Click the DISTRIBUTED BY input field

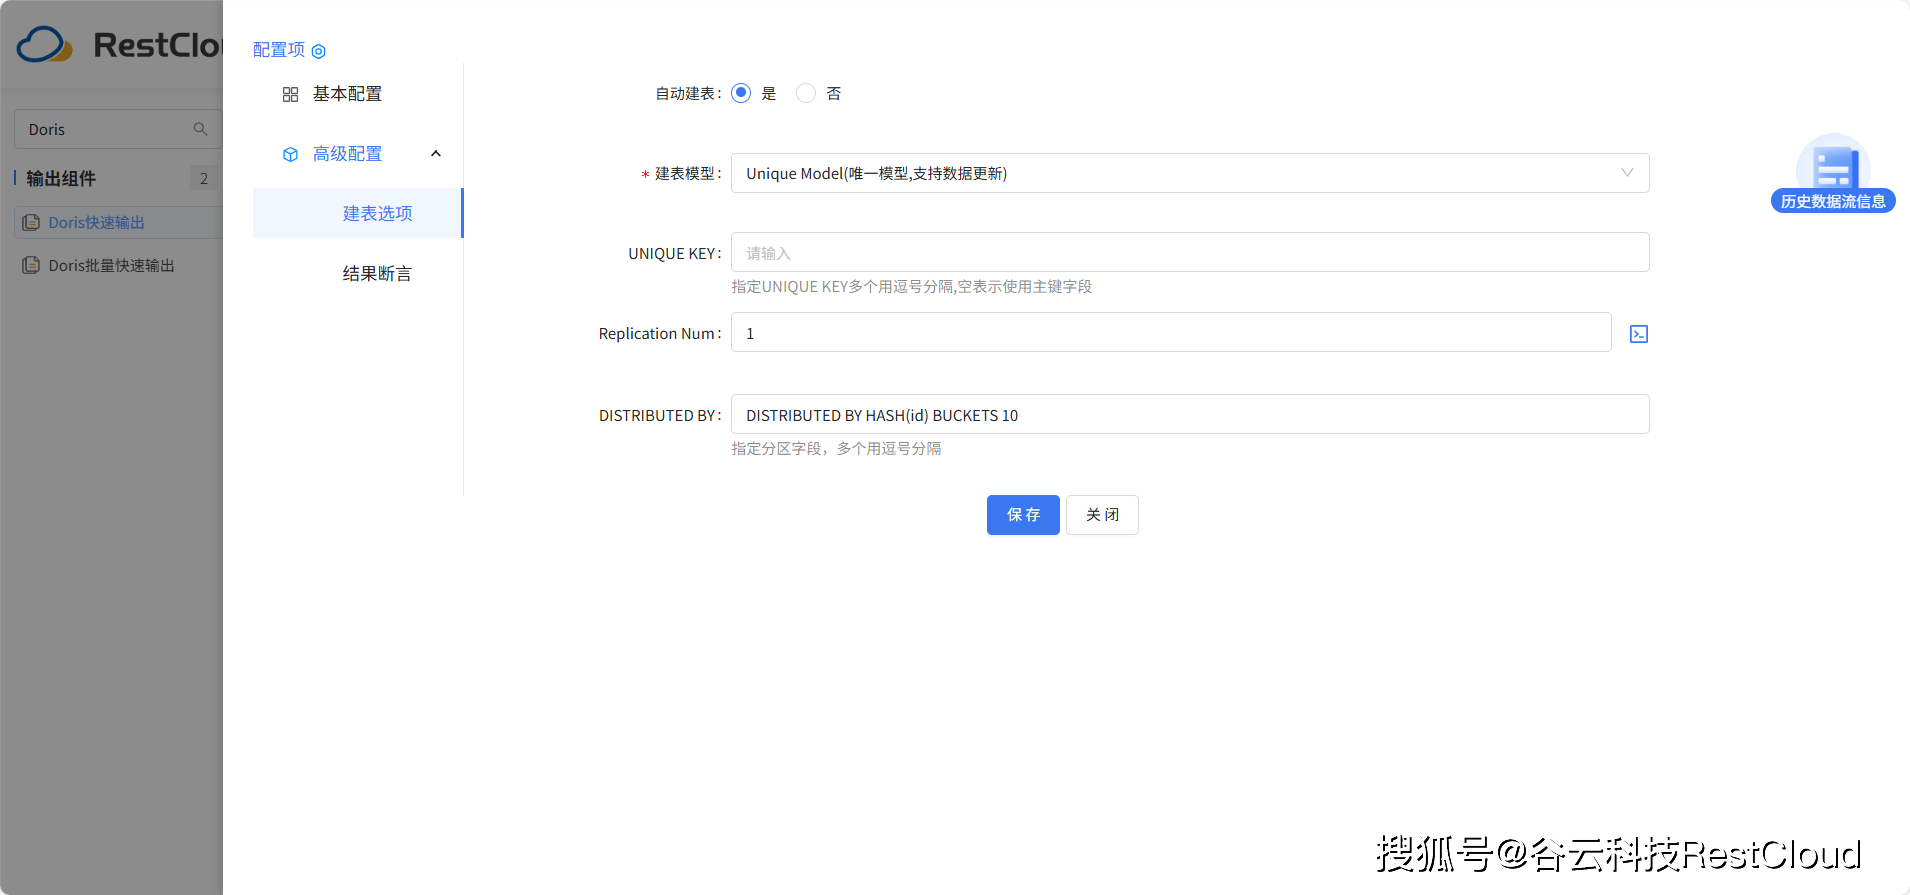[1189, 415]
